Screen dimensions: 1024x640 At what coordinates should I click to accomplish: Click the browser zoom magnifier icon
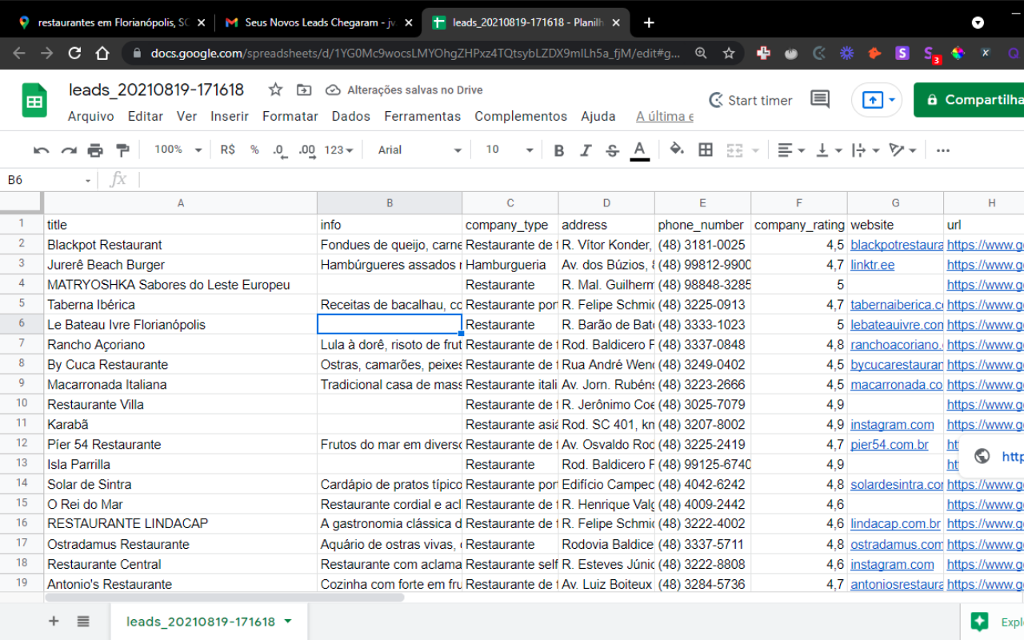click(701, 54)
